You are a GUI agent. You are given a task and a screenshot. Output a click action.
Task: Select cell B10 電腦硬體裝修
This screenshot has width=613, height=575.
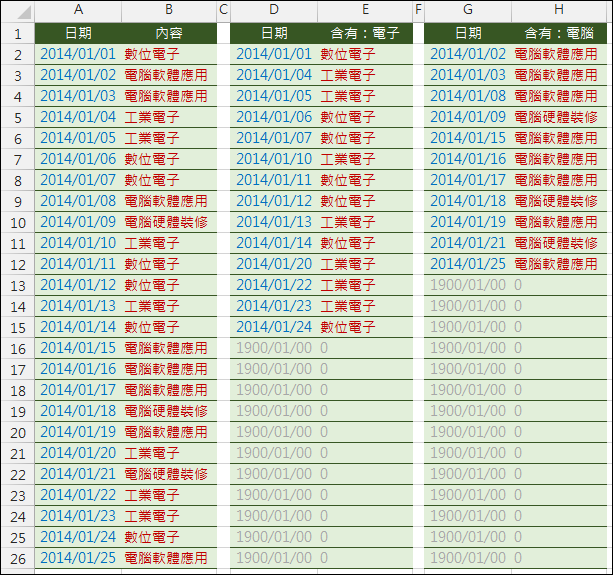[169, 222]
